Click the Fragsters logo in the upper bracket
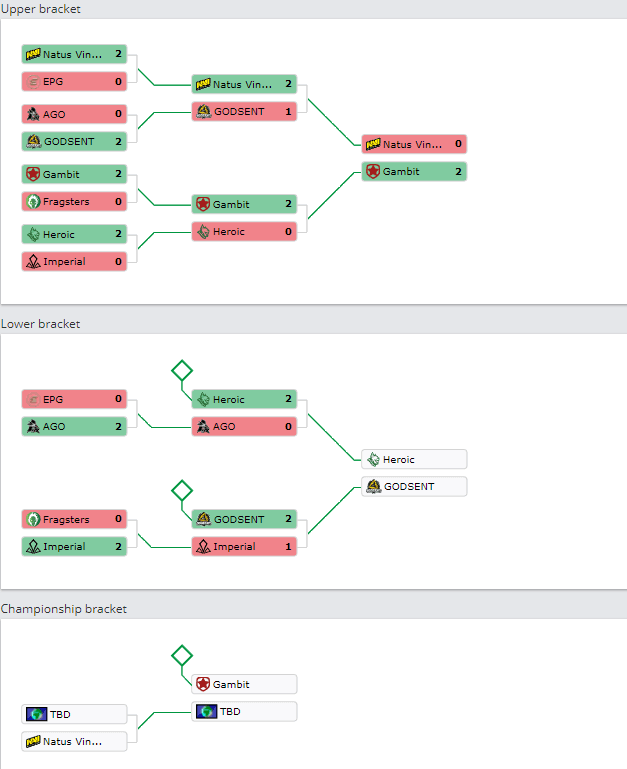Image resolution: width=627 pixels, height=769 pixels. tap(33, 202)
